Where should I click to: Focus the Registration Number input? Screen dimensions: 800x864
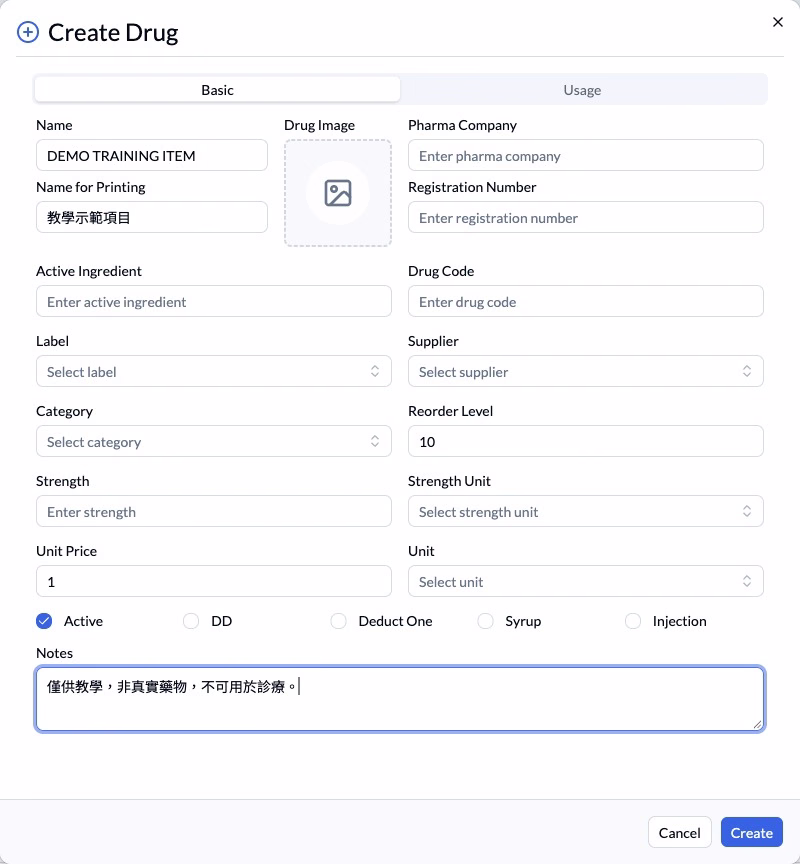(x=586, y=217)
